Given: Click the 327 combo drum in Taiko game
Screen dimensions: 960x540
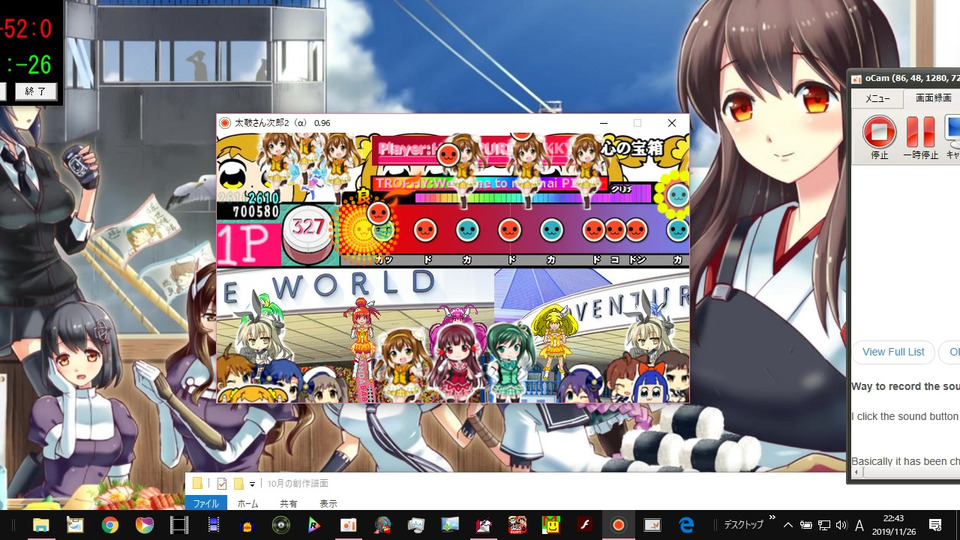Looking at the screenshot, I should point(308,236).
